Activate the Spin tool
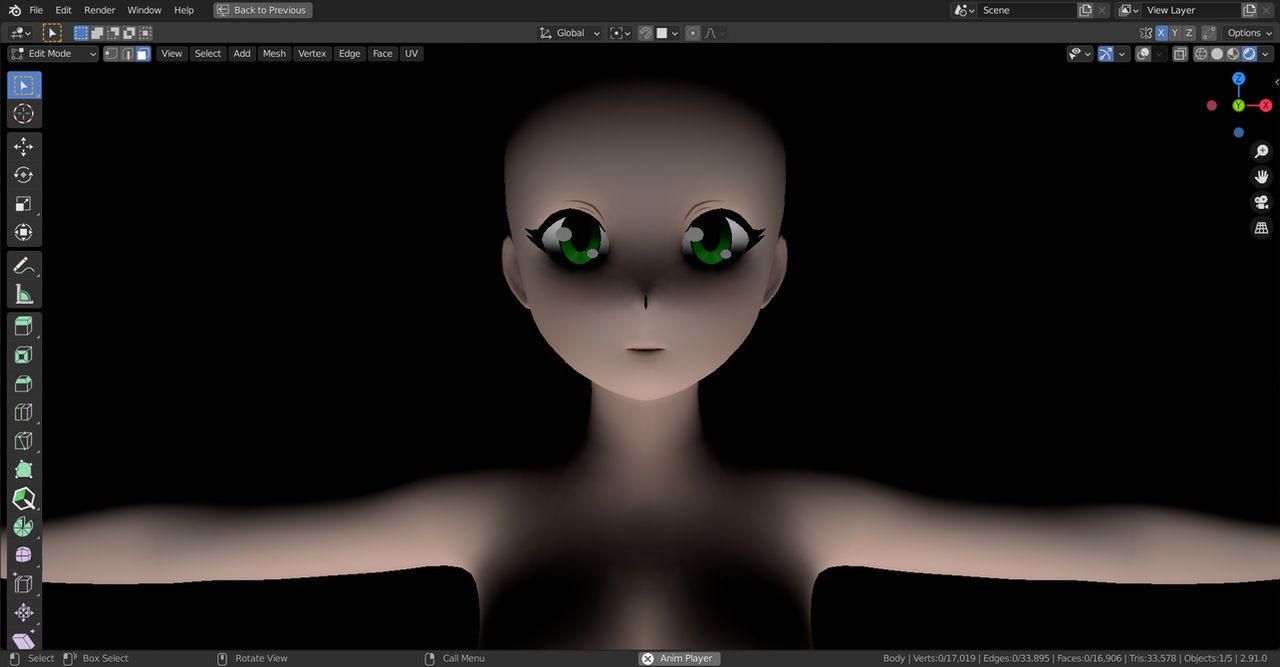This screenshot has width=1280, height=667. 24,527
